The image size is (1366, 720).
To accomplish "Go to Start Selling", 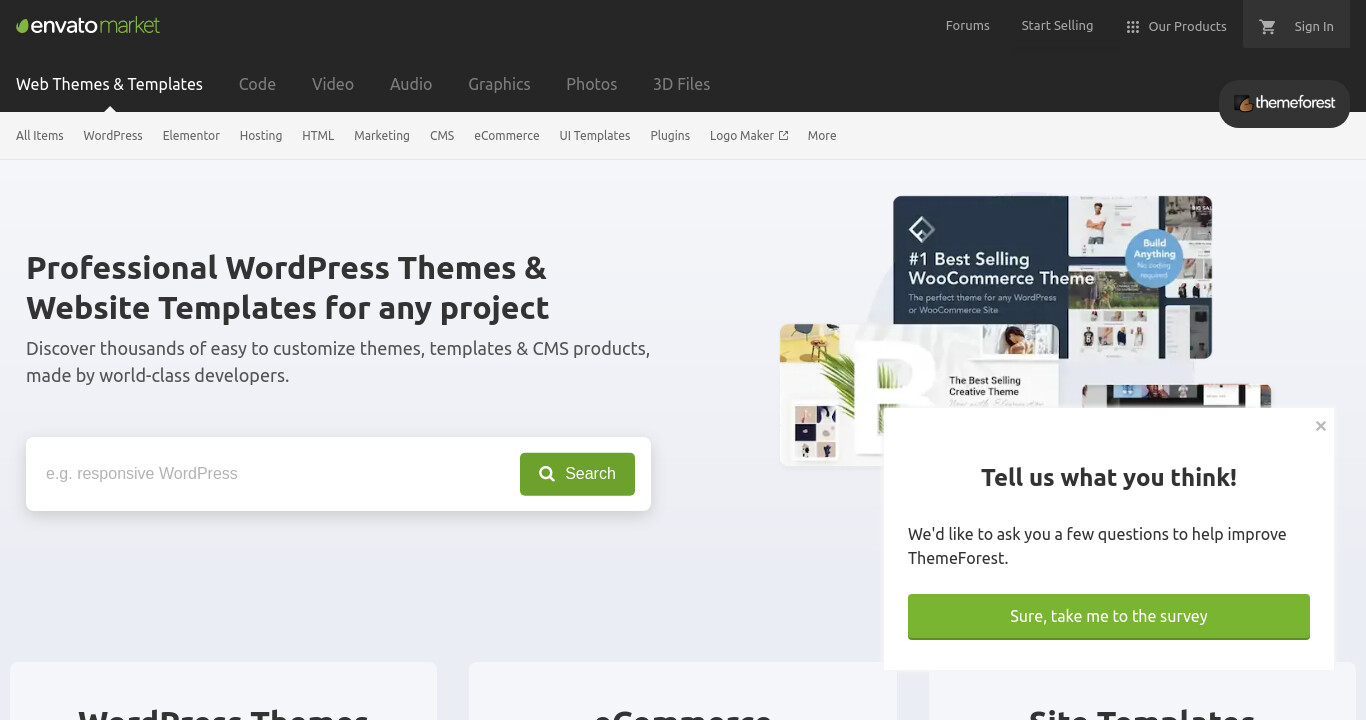I will tap(1057, 26).
